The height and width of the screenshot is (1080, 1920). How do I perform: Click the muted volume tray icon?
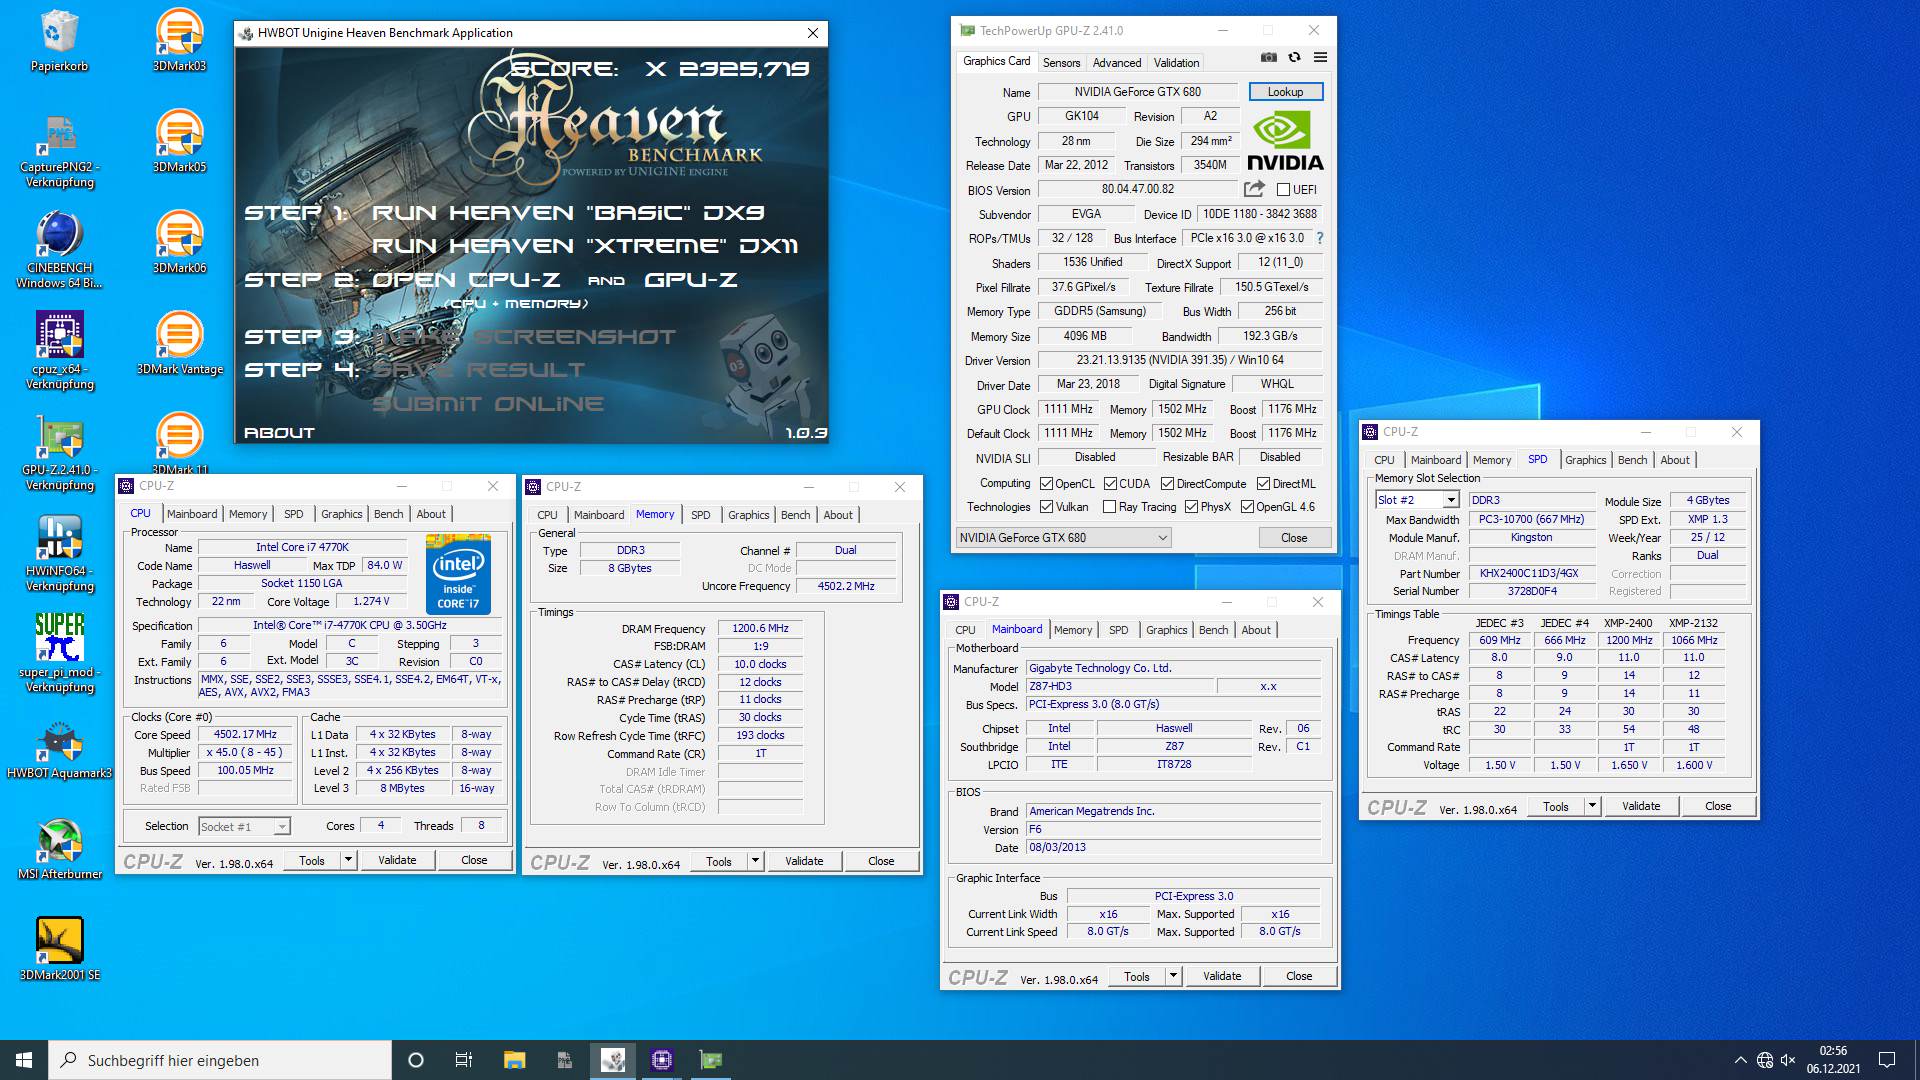coord(1788,1060)
